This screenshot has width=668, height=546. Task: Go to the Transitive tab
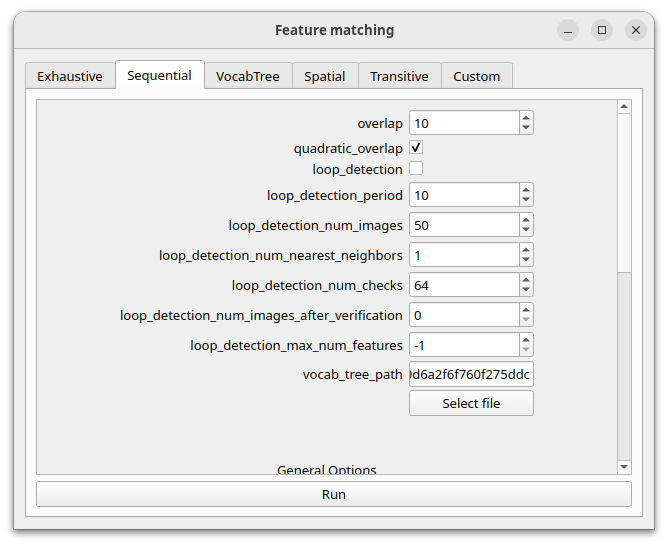[399, 76]
